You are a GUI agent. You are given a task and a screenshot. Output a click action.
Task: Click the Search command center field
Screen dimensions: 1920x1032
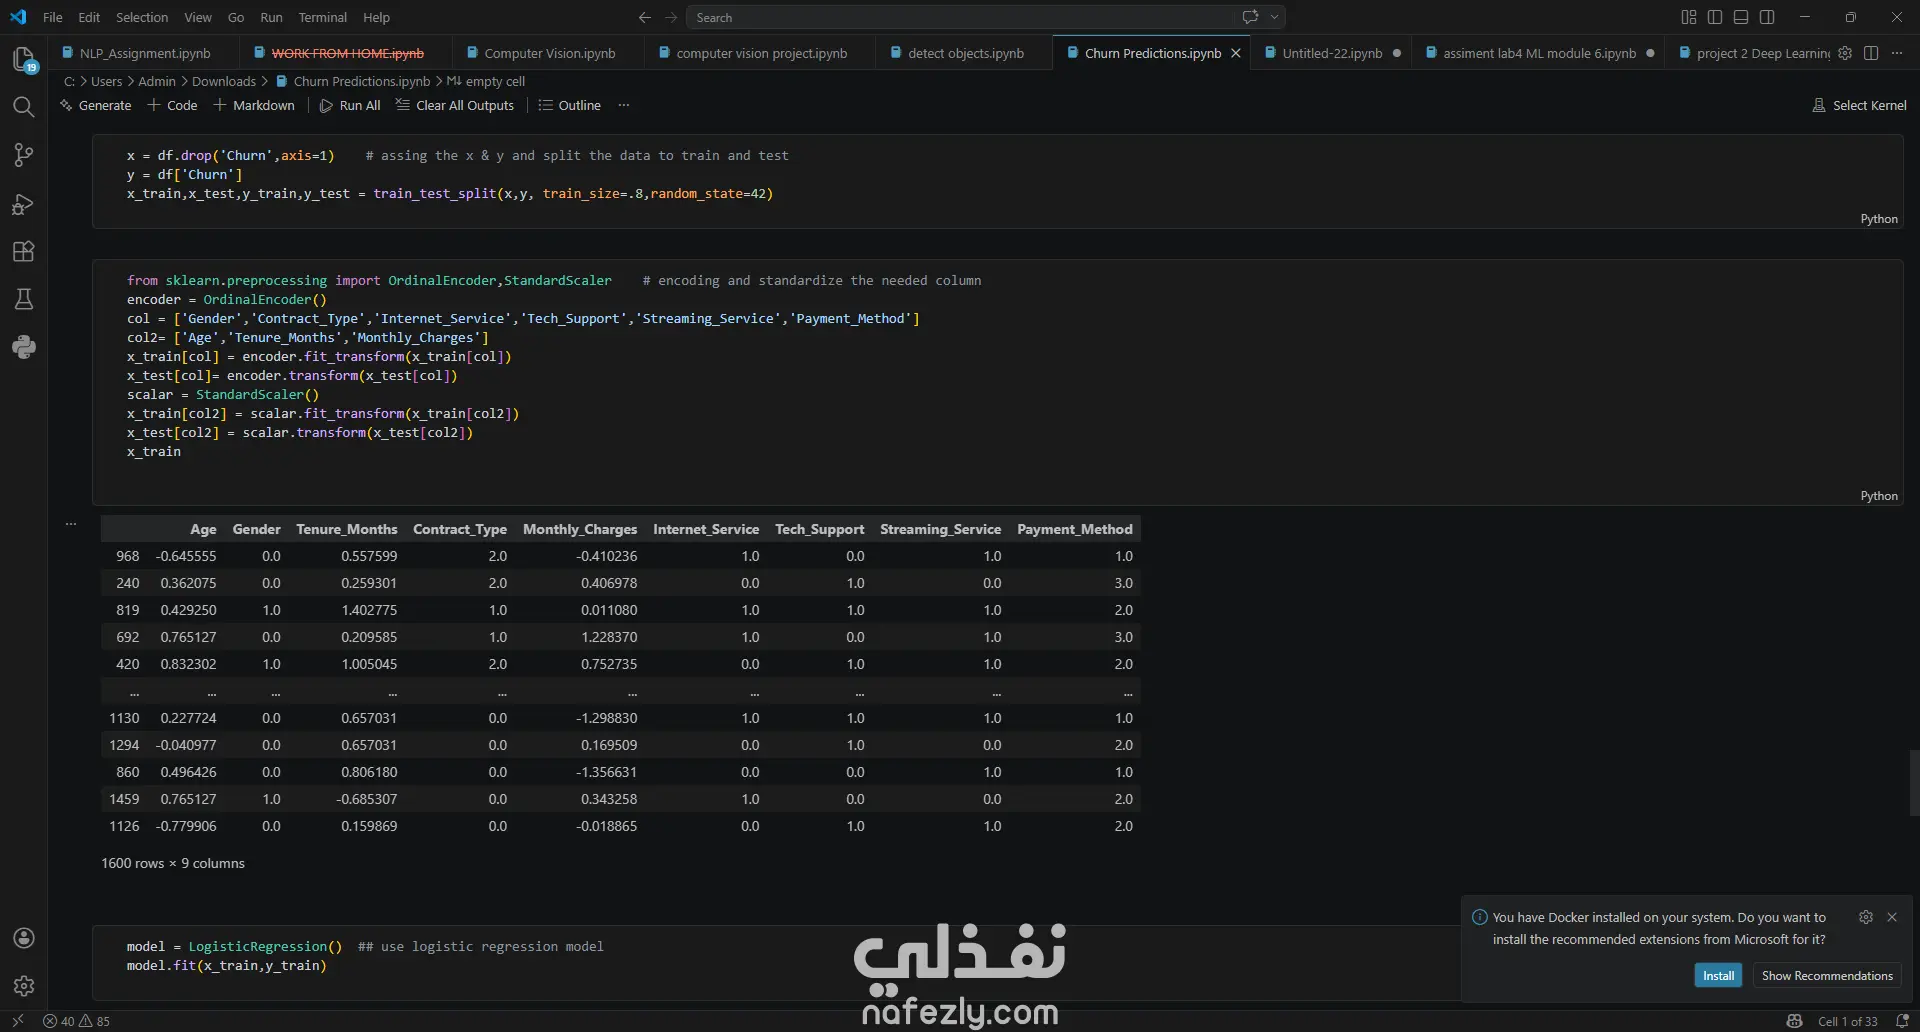(985, 17)
